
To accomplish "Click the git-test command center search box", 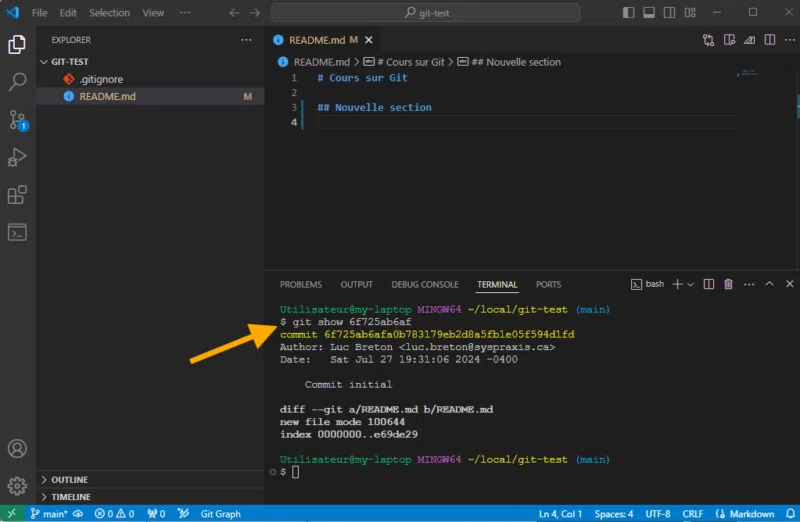I will click(x=425, y=13).
